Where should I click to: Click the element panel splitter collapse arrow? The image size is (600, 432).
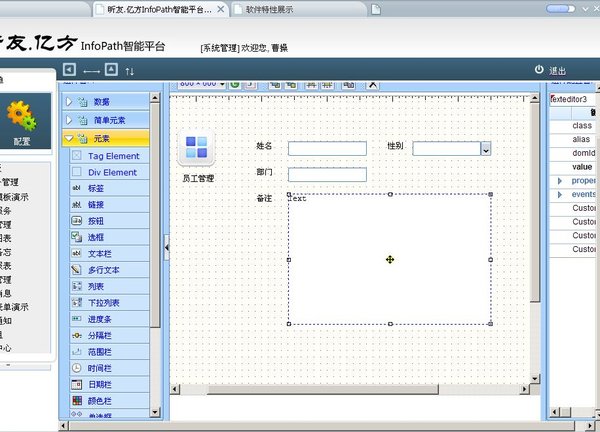click(x=166, y=248)
